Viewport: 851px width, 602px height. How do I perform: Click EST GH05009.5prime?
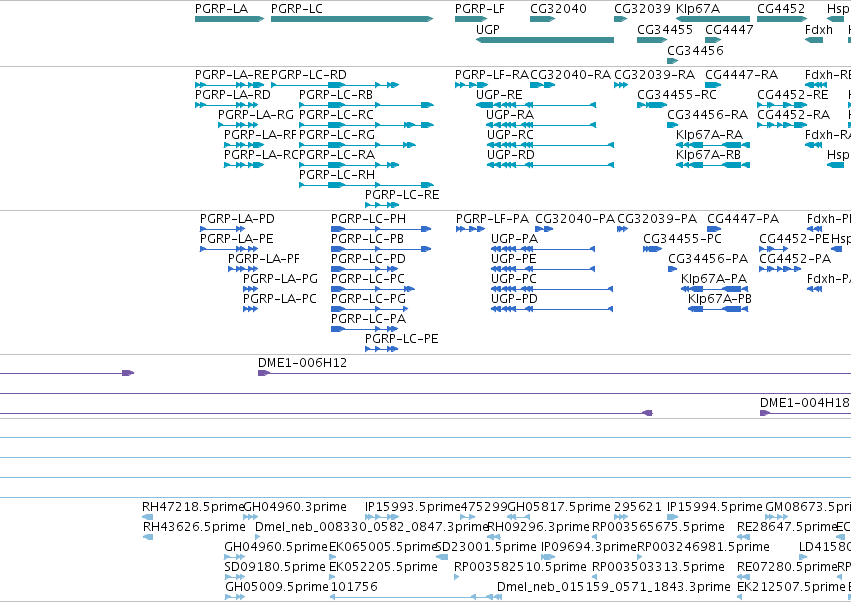234,597
